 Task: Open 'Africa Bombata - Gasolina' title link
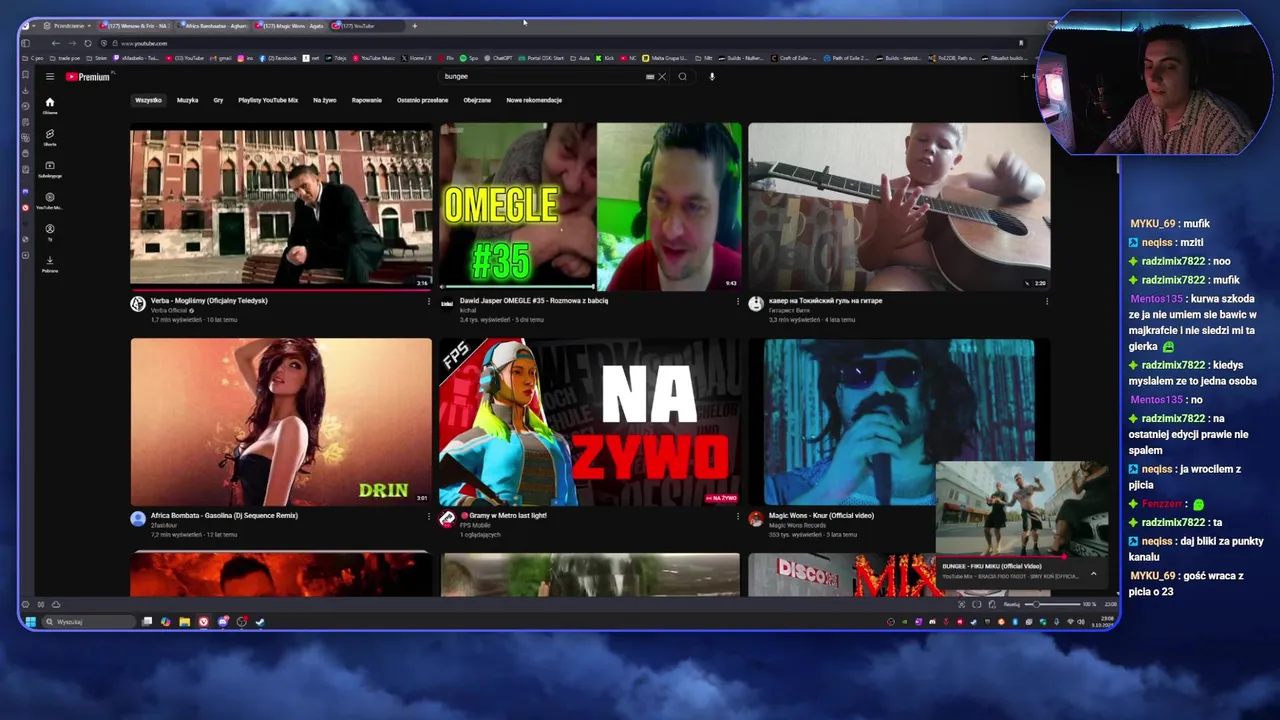click(x=224, y=516)
